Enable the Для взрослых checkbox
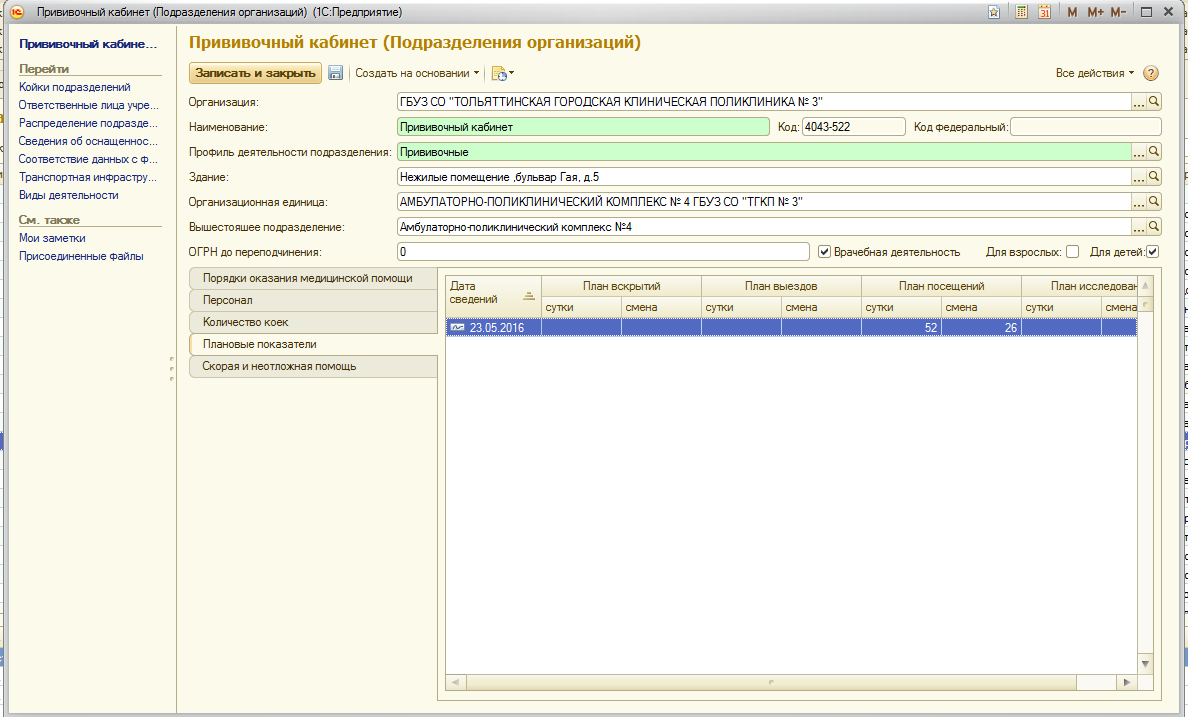This screenshot has width=1188, height=717. pyautogui.click(x=1072, y=252)
